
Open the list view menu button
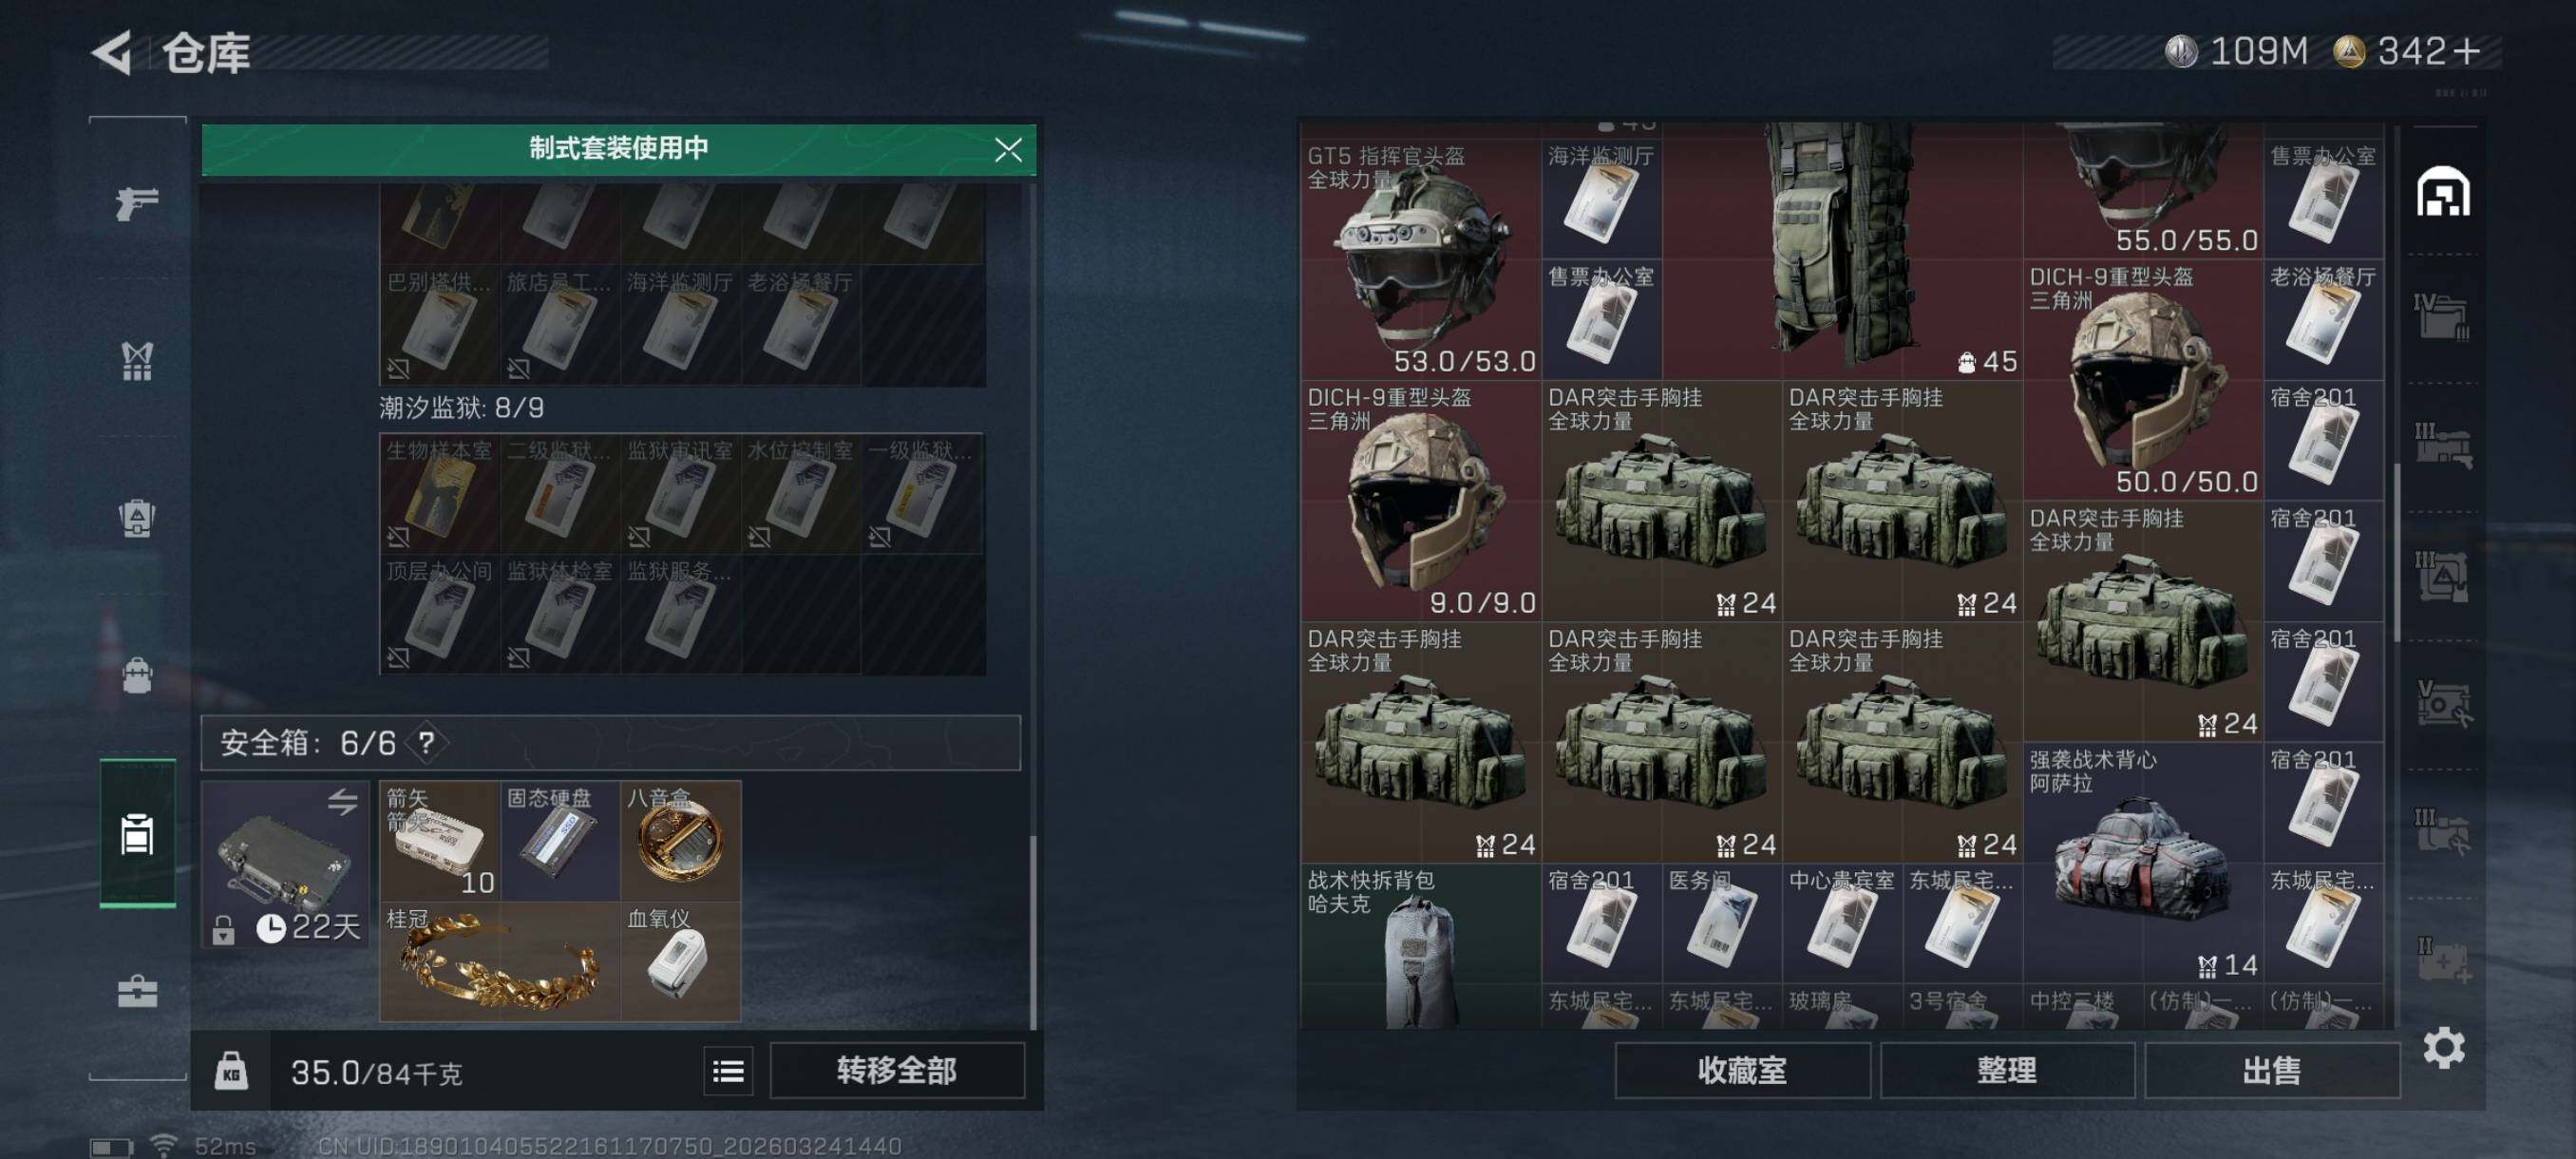point(728,1072)
